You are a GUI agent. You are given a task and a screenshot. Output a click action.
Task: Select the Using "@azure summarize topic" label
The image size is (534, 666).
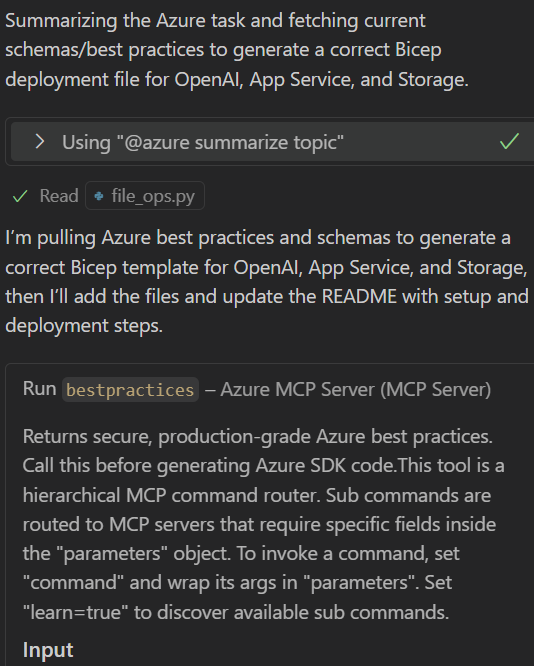[x=203, y=142]
